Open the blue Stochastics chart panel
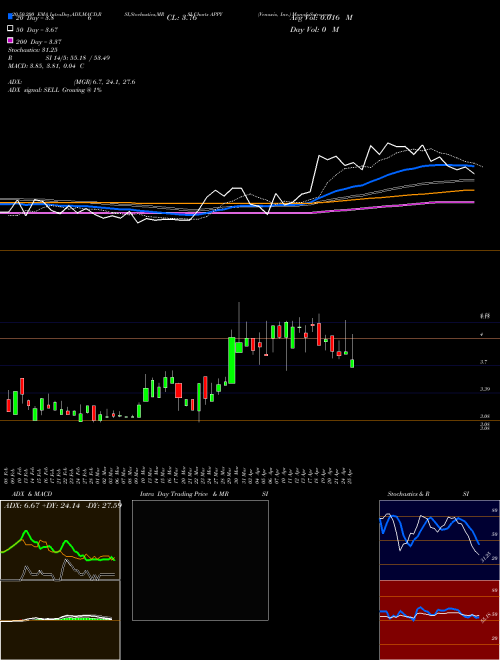500x660 pixels. click(x=439, y=540)
